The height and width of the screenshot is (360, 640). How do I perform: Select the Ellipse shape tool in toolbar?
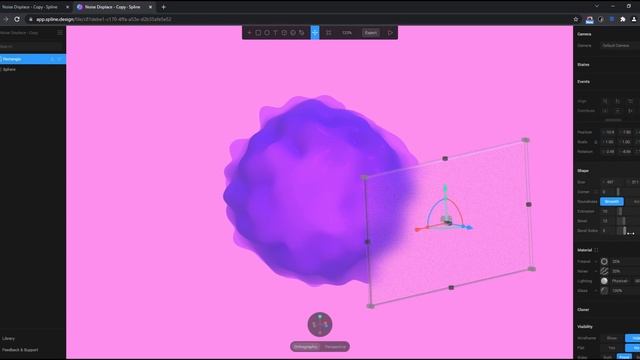tap(267, 33)
